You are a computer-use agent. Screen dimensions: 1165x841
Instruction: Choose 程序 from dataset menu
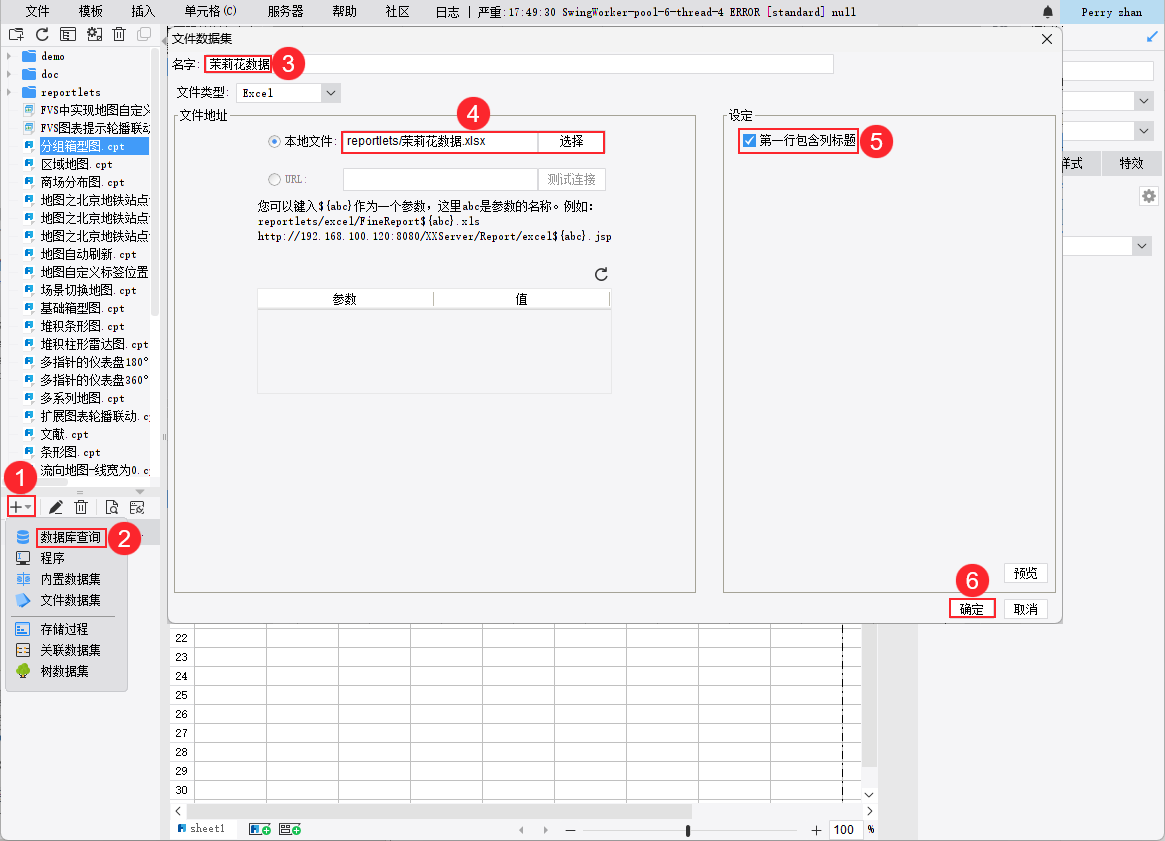(x=52, y=558)
